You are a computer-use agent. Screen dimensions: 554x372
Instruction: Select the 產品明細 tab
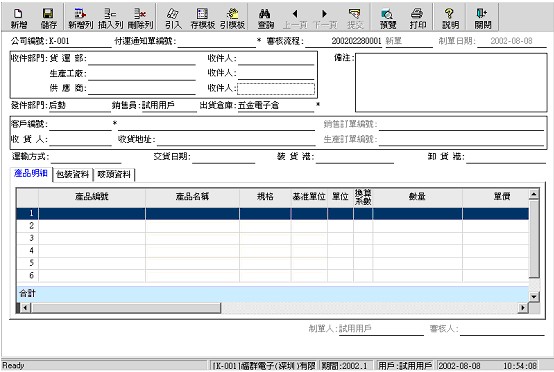click(31, 173)
